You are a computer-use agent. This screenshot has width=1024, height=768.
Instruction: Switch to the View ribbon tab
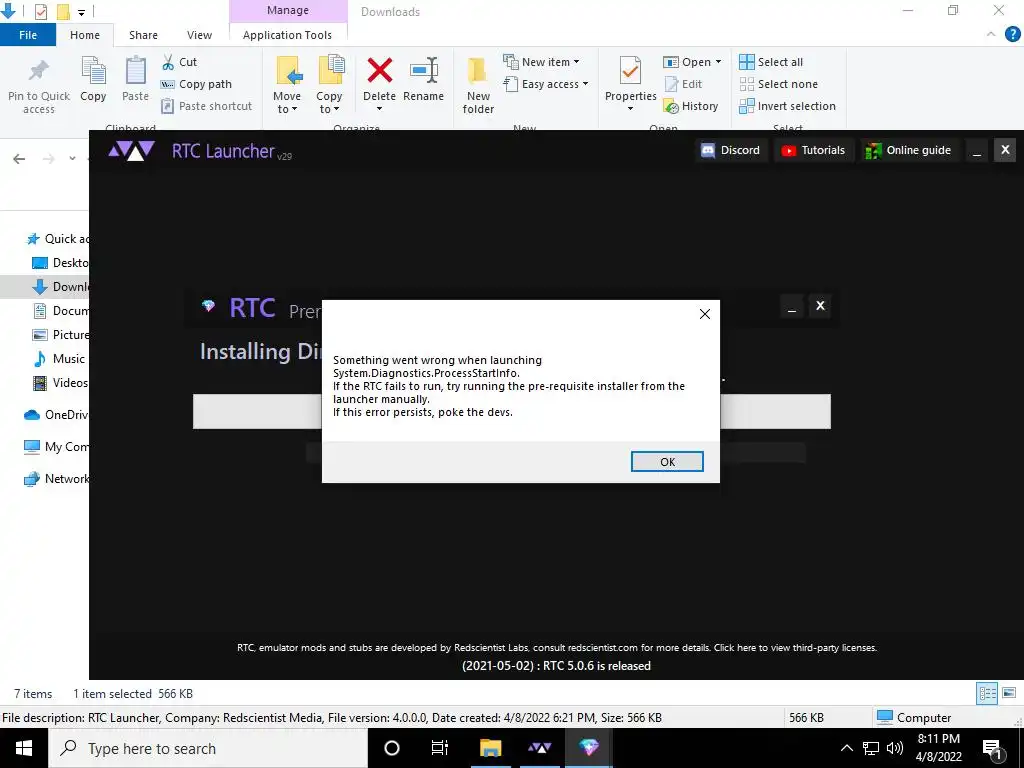199,35
